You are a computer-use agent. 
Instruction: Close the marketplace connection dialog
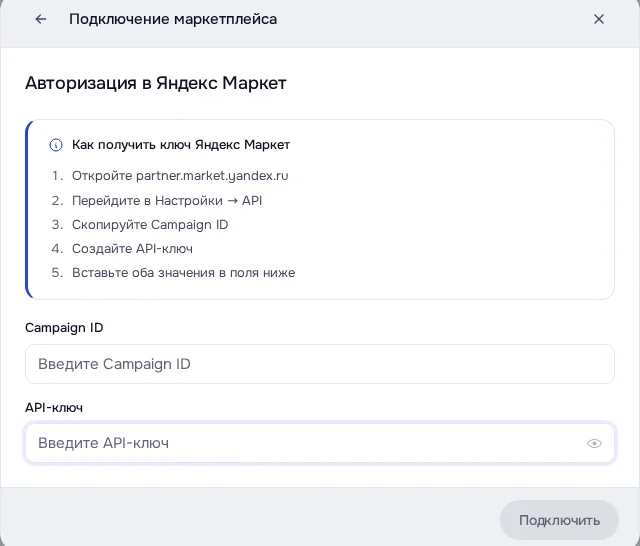click(x=598, y=19)
